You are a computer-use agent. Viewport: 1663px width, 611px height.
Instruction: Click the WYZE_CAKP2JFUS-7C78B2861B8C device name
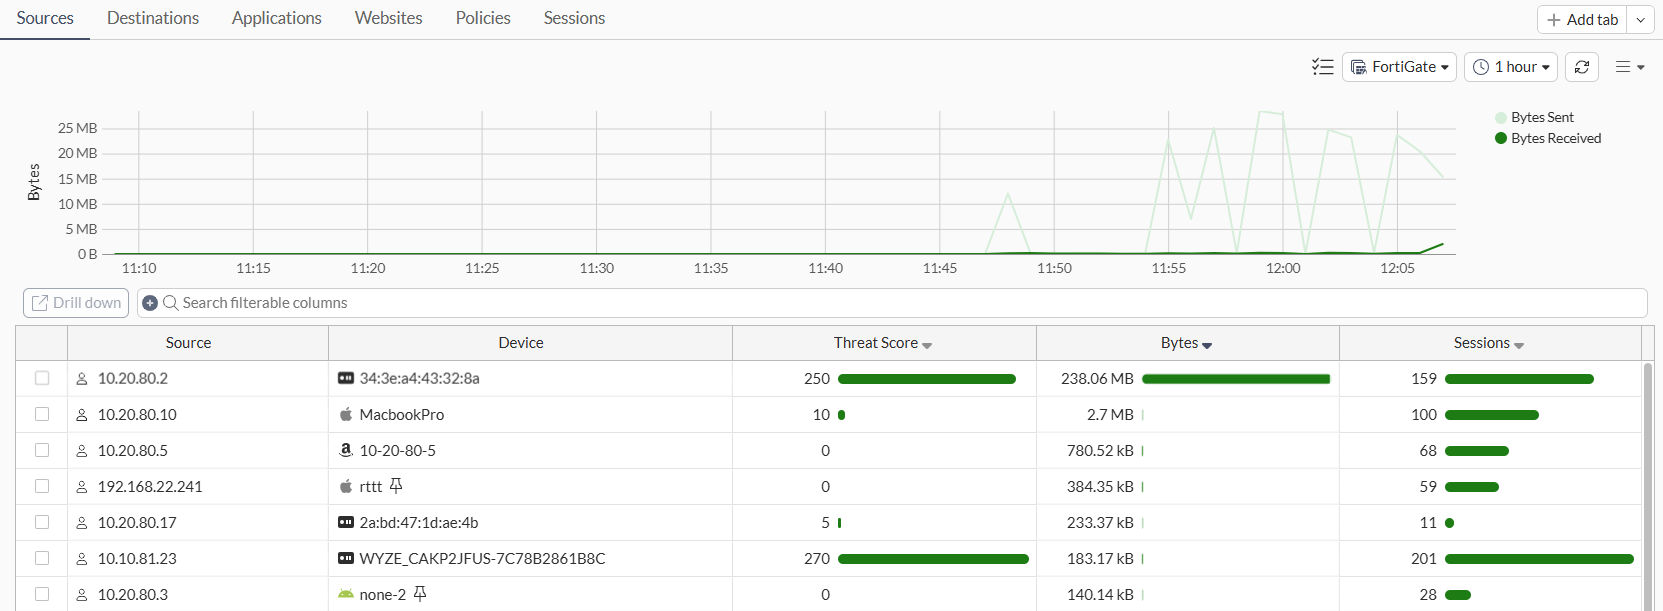pyautogui.click(x=482, y=559)
